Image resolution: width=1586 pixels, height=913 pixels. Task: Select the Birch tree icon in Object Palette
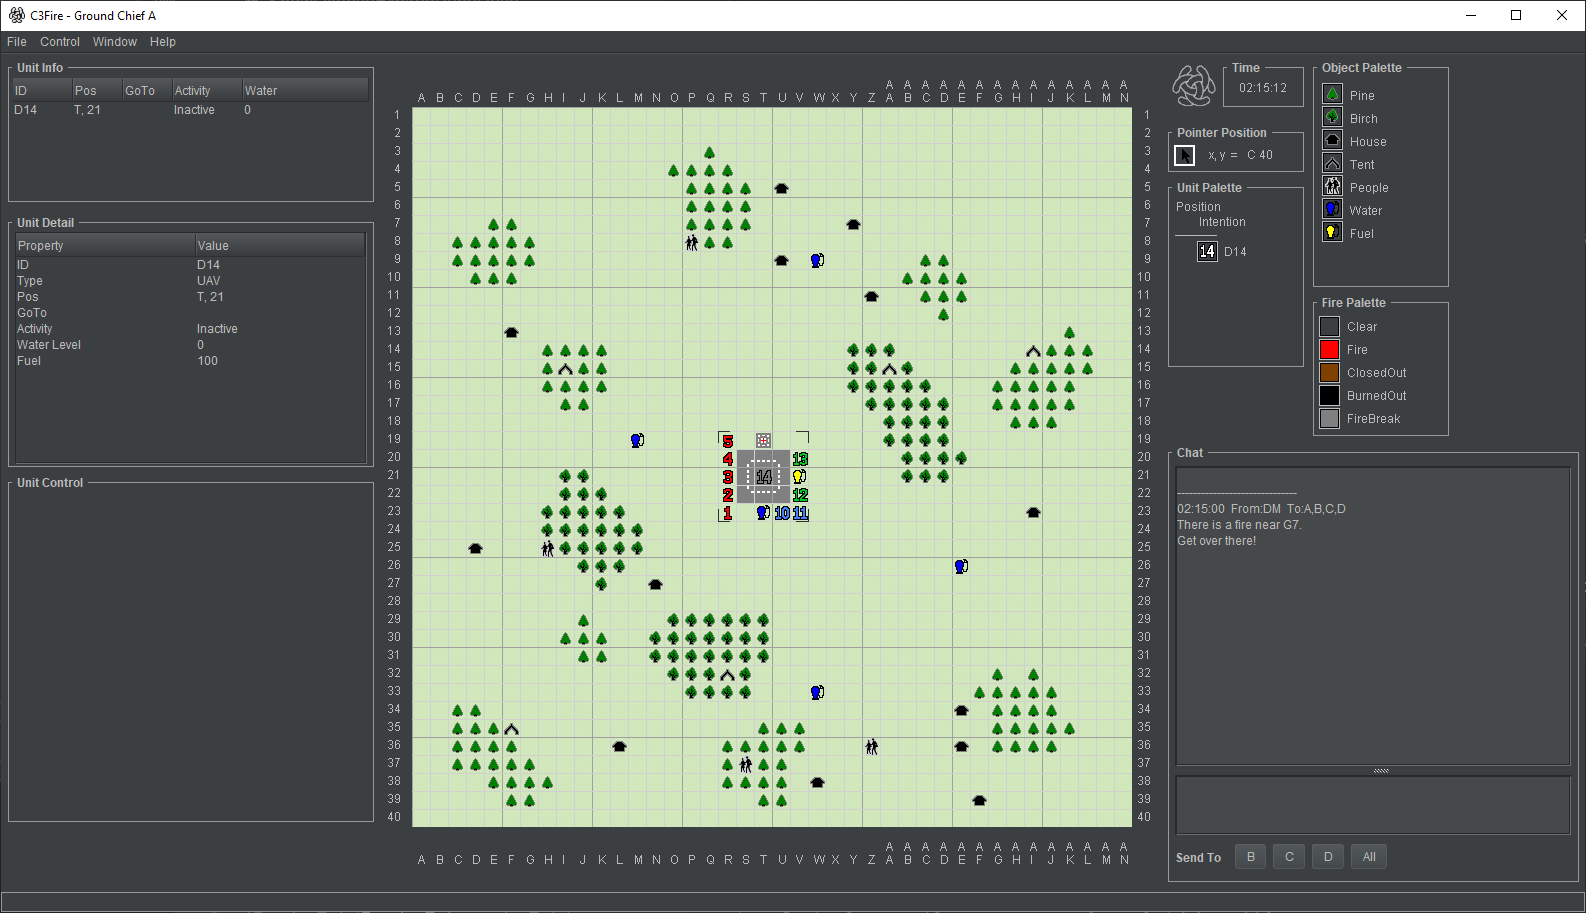coord(1332,117)
